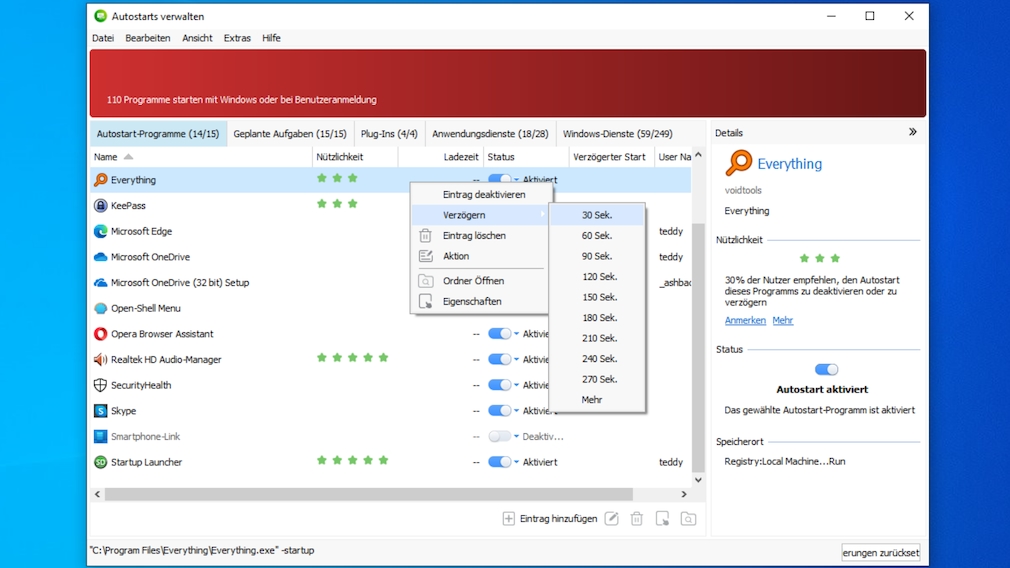The width and height of the screenshot is (1010, 568).
Task: Choose Eintrag deaktivieren in context menu
Action: tap(481, 194)
